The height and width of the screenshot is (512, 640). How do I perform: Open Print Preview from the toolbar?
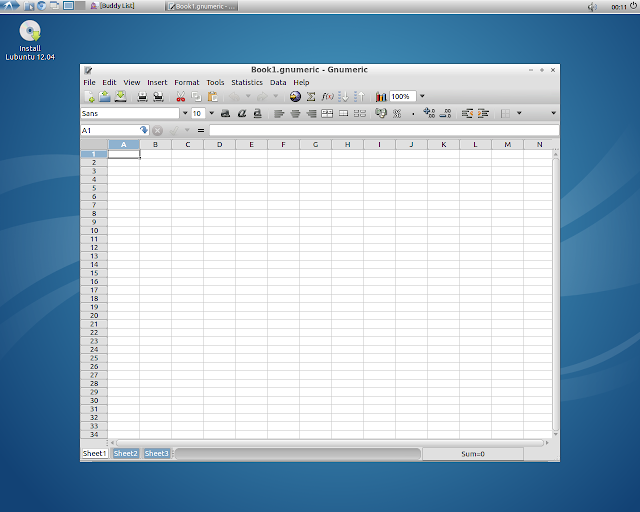coord(158,97)
